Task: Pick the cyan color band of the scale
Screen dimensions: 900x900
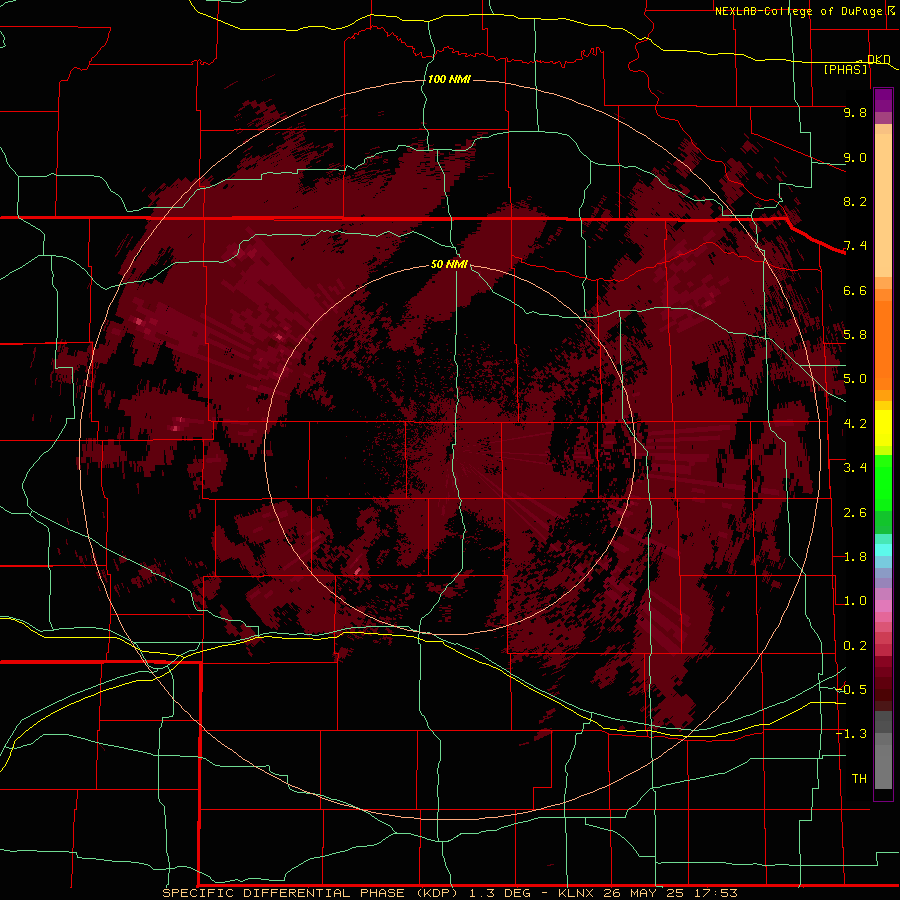Action: (883, 549)
